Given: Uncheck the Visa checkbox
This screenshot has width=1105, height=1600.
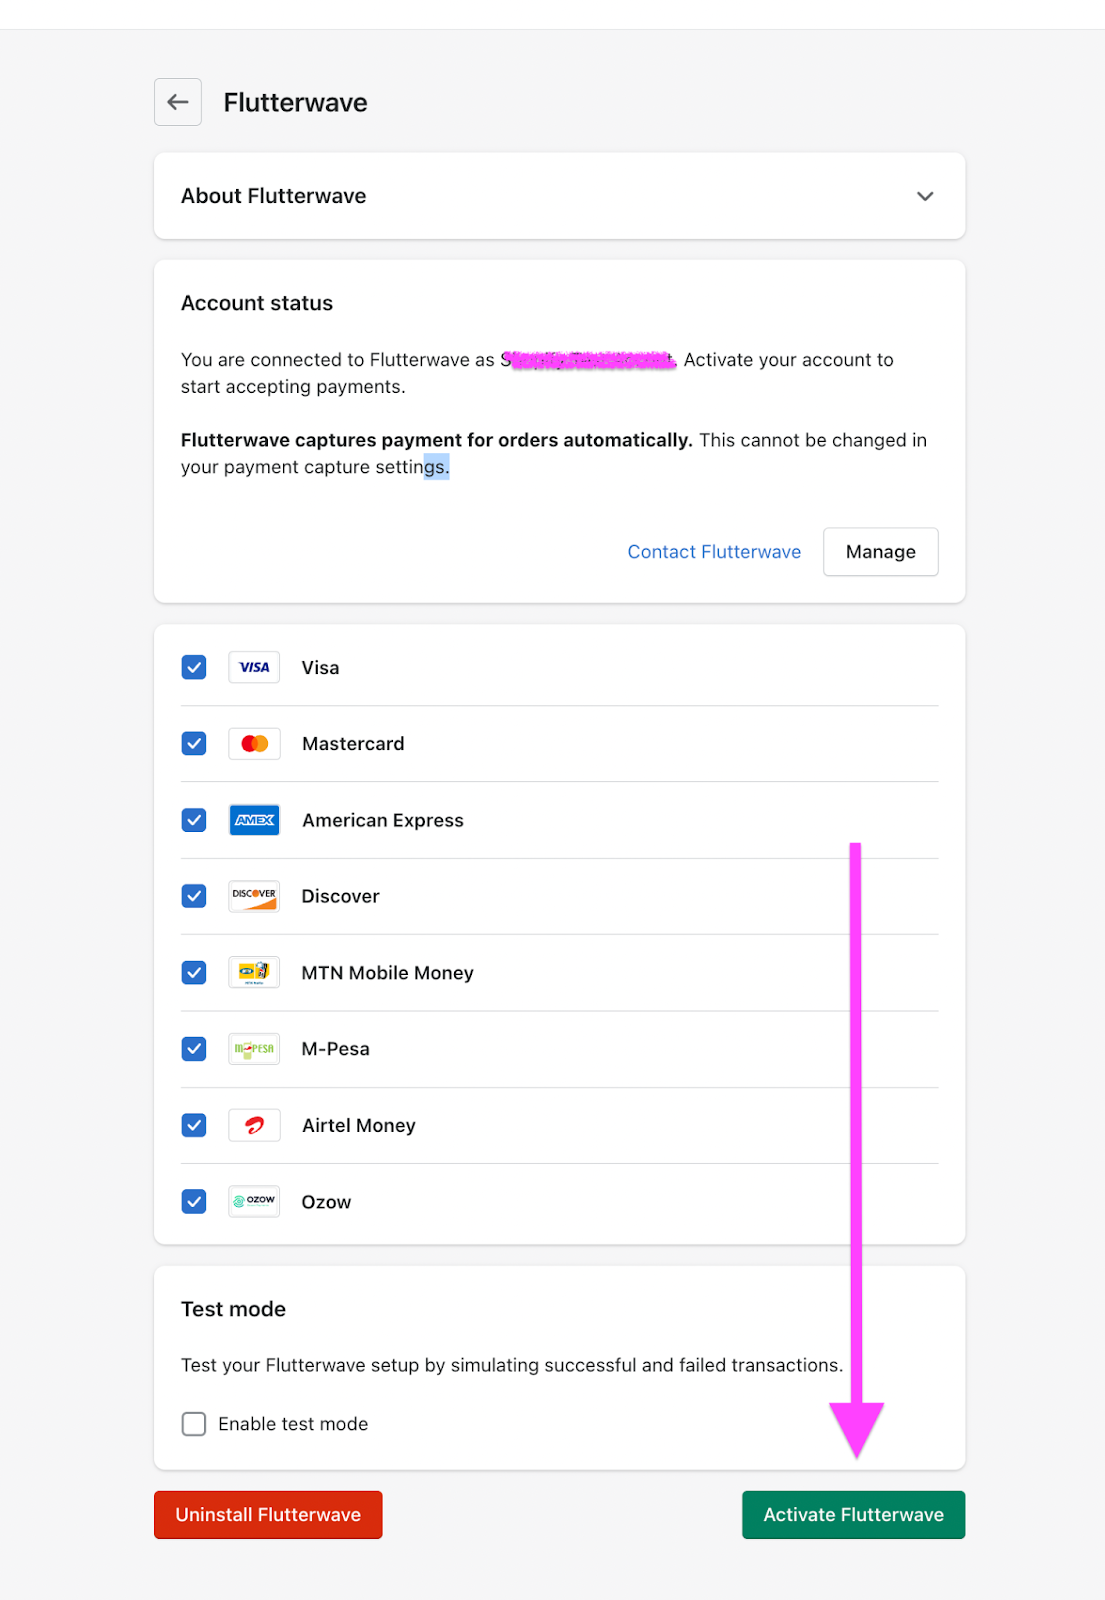Looking at the screenshot, I should point(194,667).
